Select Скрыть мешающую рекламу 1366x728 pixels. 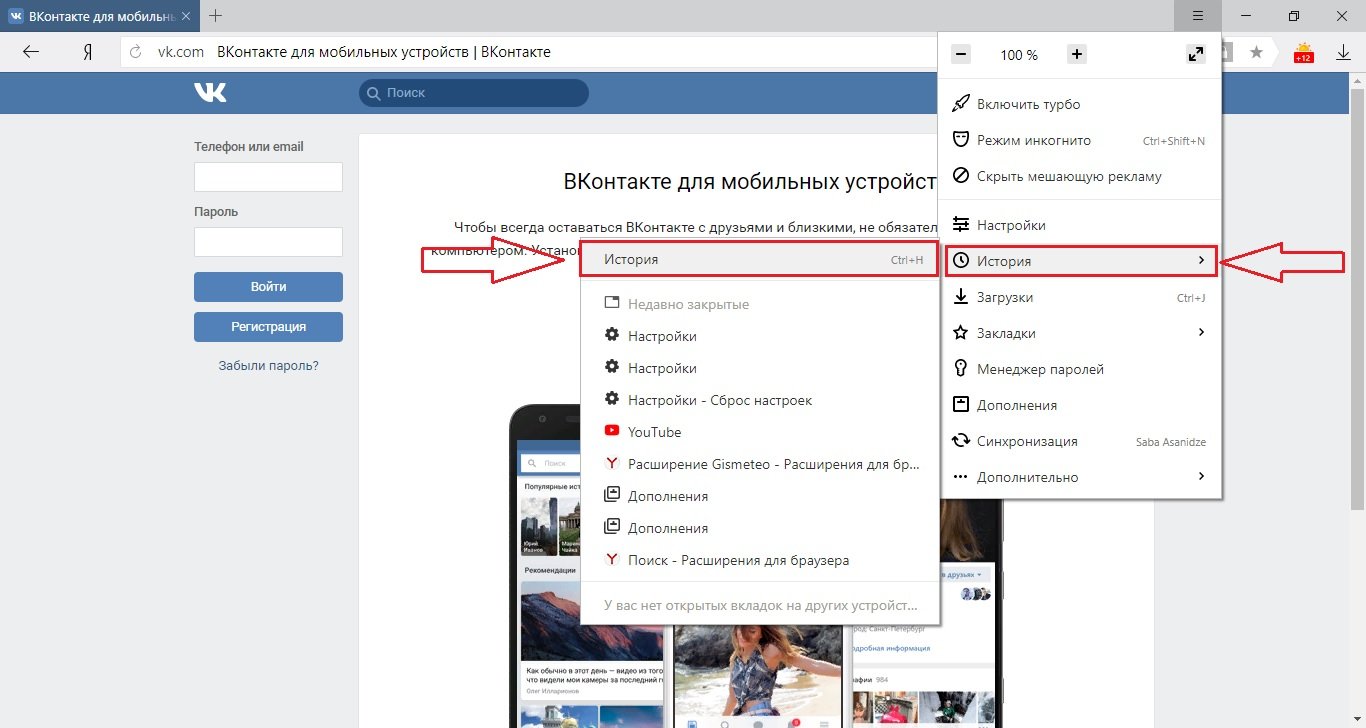point(1080,176)
